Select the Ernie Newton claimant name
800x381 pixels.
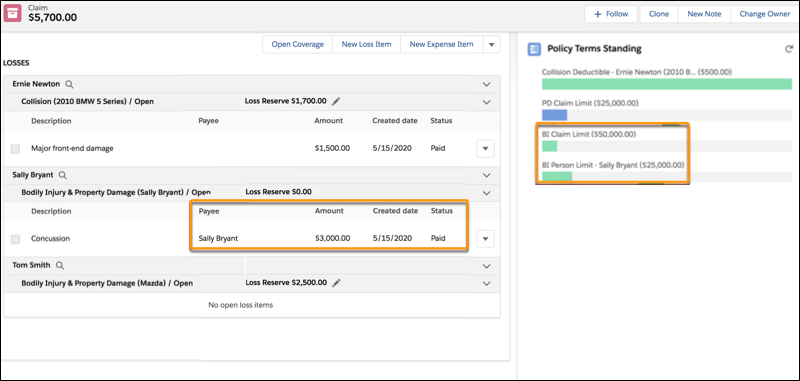(x=36, y=84)
